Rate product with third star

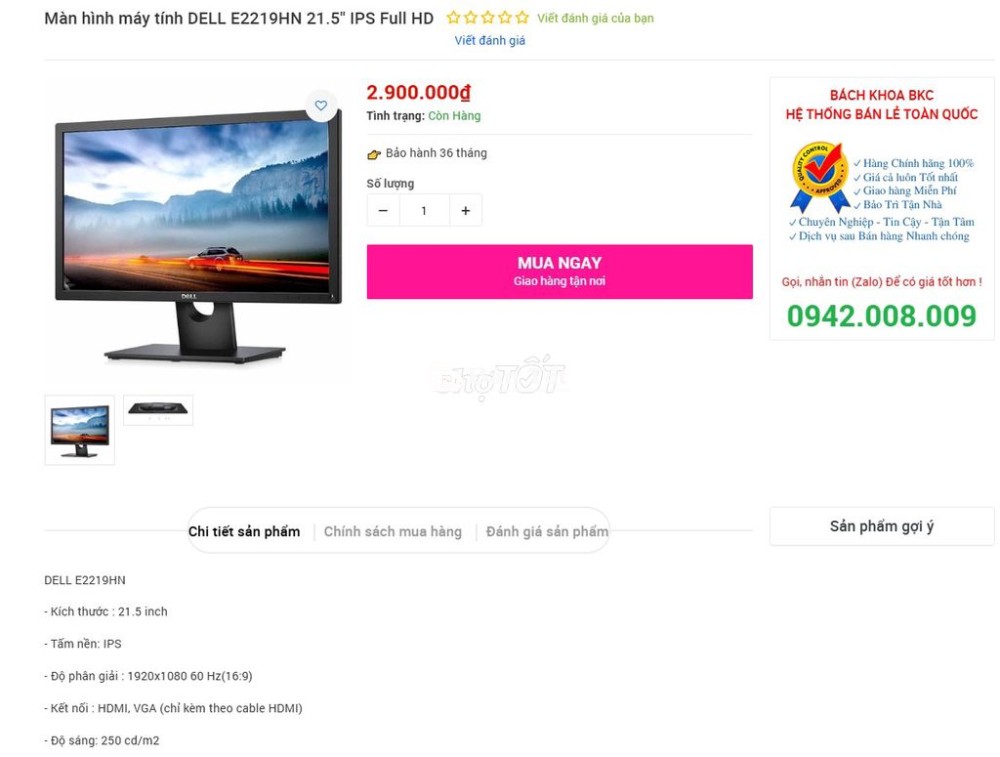click(488, 18)
